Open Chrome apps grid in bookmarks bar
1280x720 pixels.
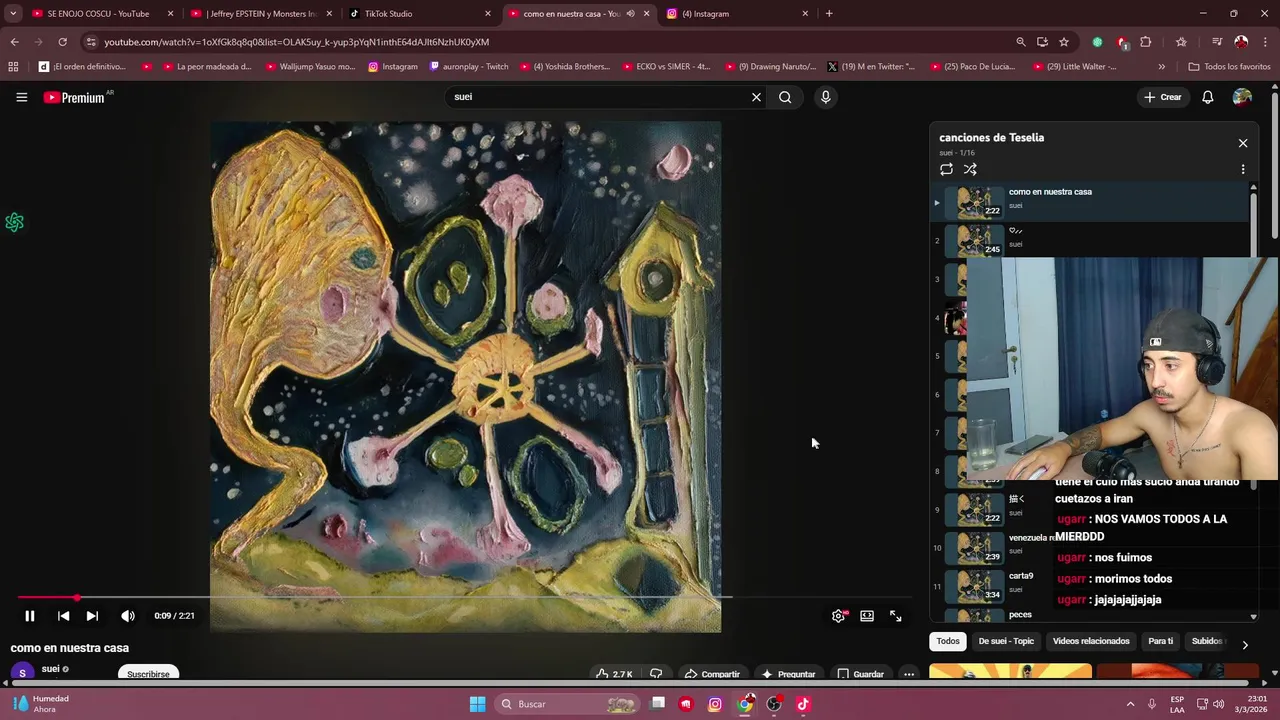[x=13, y=67]
